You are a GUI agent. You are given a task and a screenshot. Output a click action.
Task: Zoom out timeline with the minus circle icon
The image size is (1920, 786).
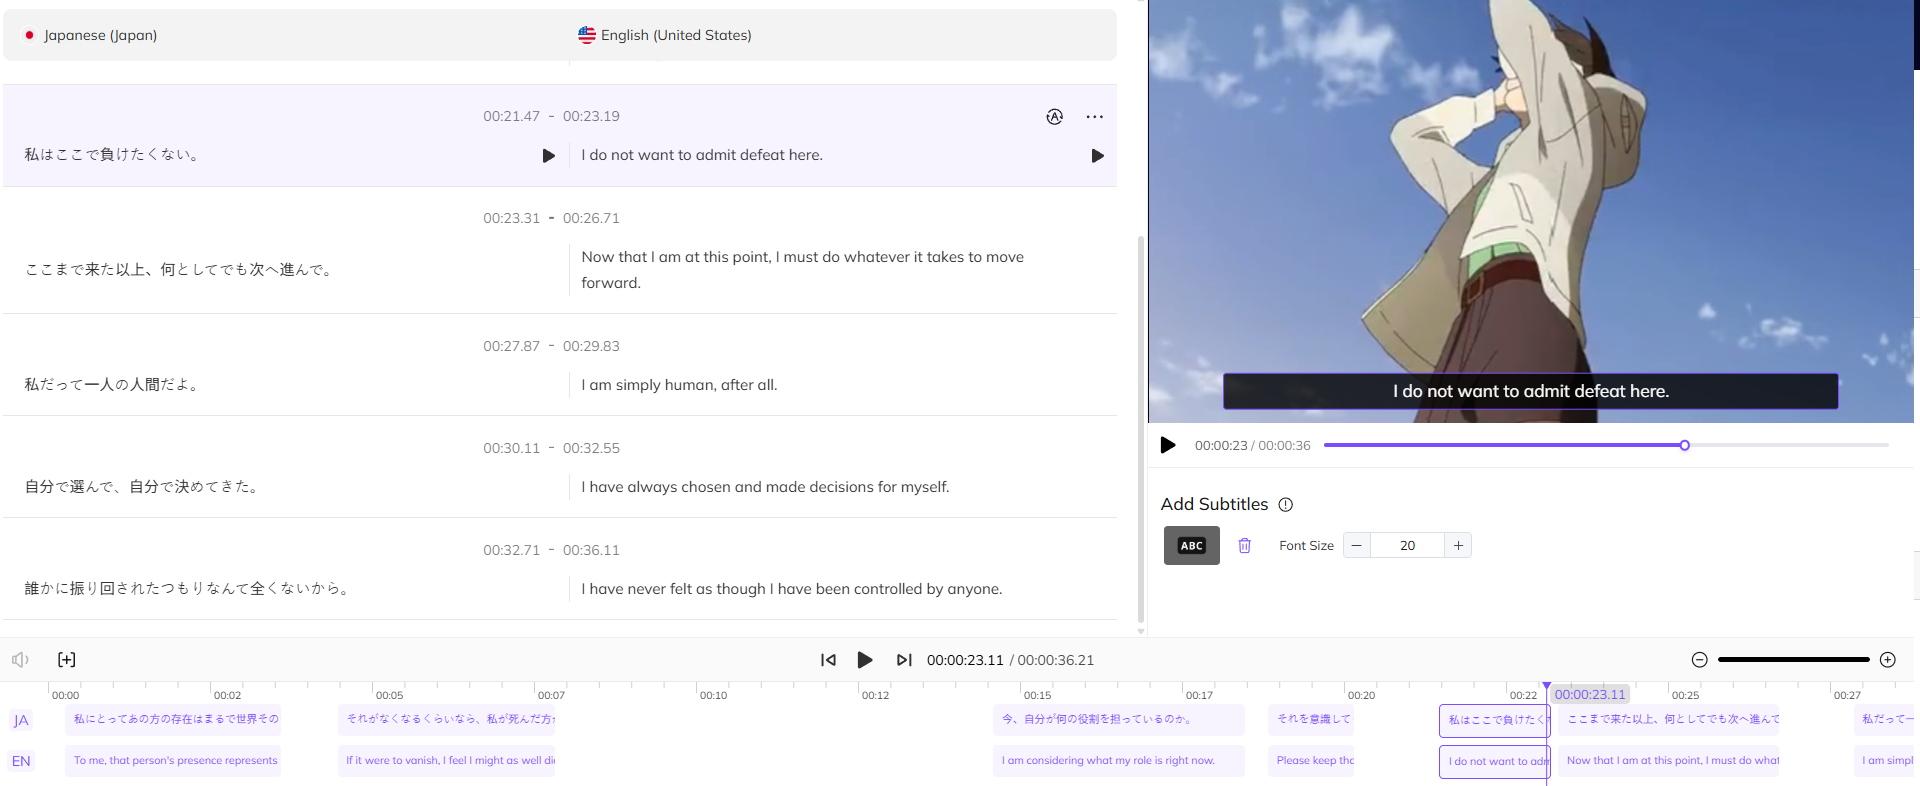[1699, 660]
